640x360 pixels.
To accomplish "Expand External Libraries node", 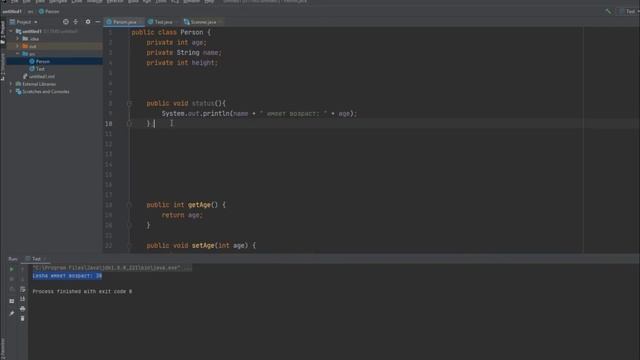I will click(11, 84).
